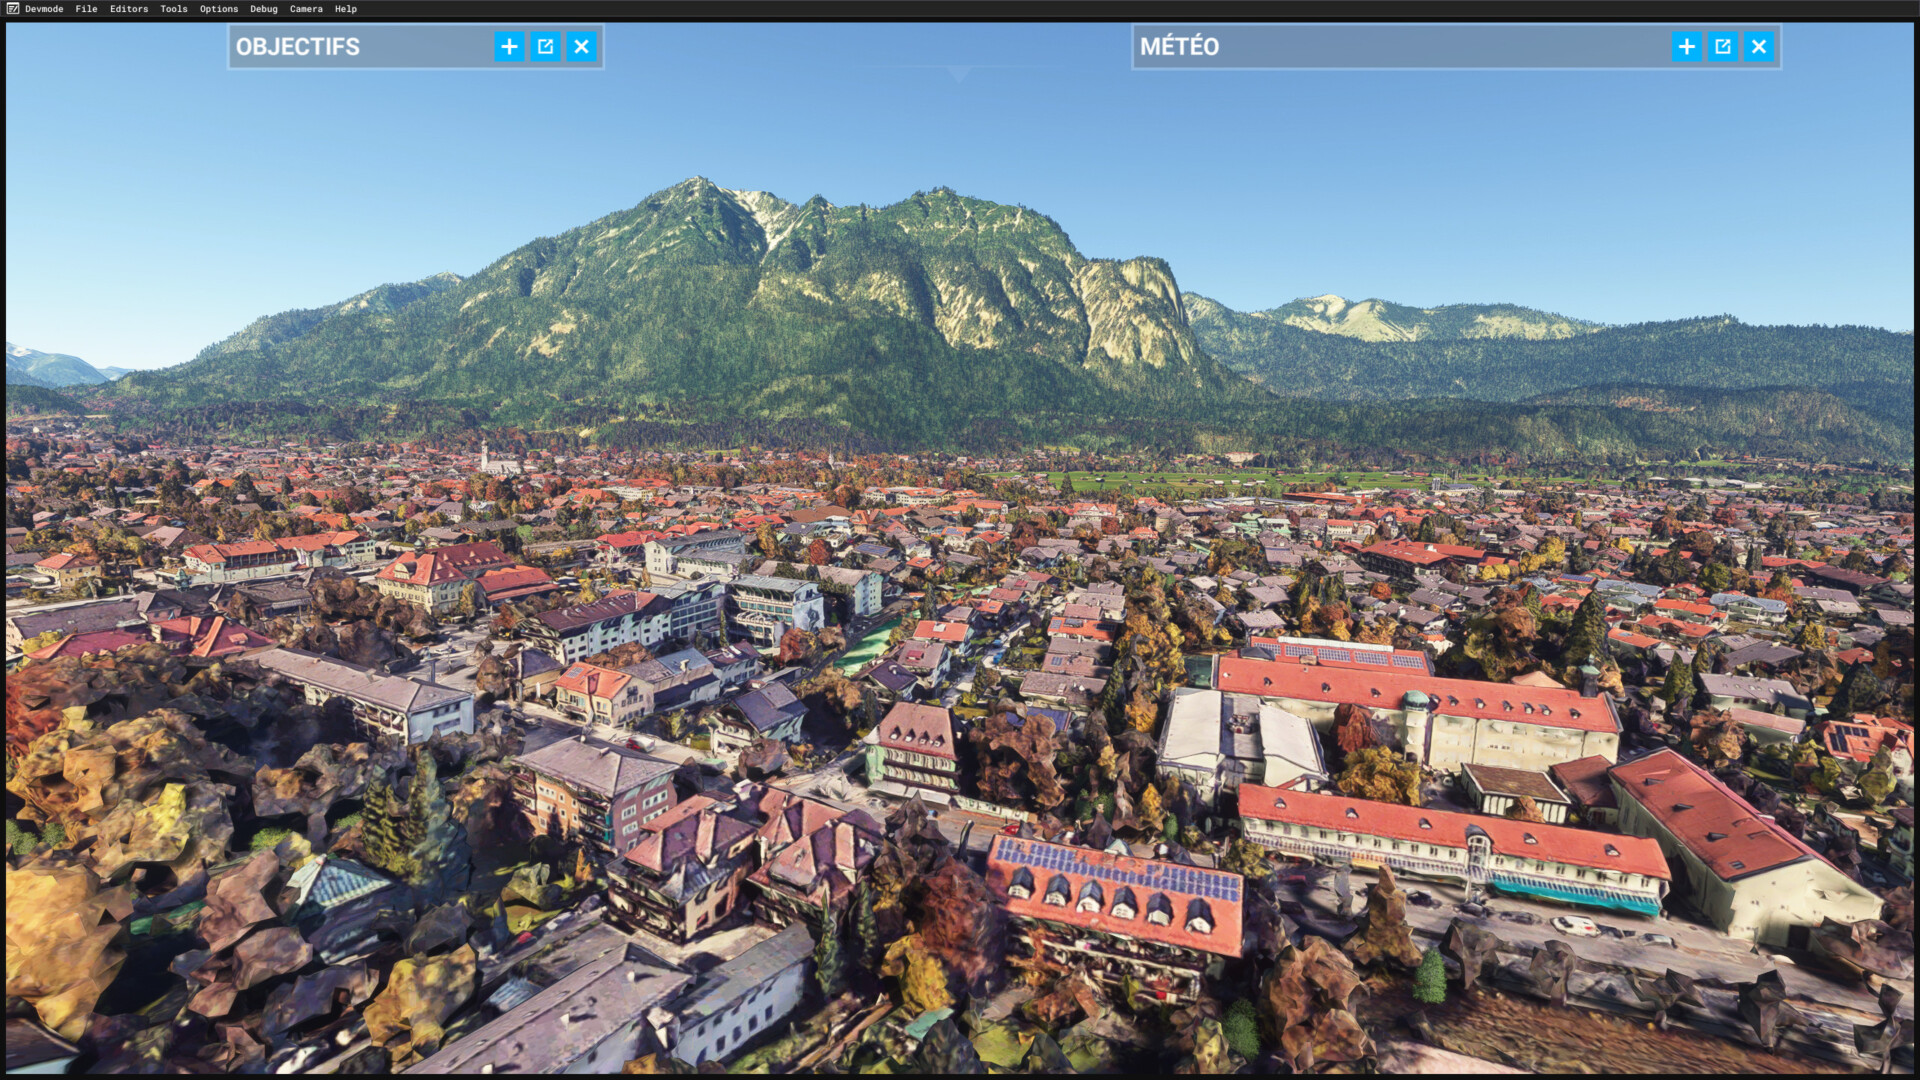Open the Options menu

(x=219, y=9)
